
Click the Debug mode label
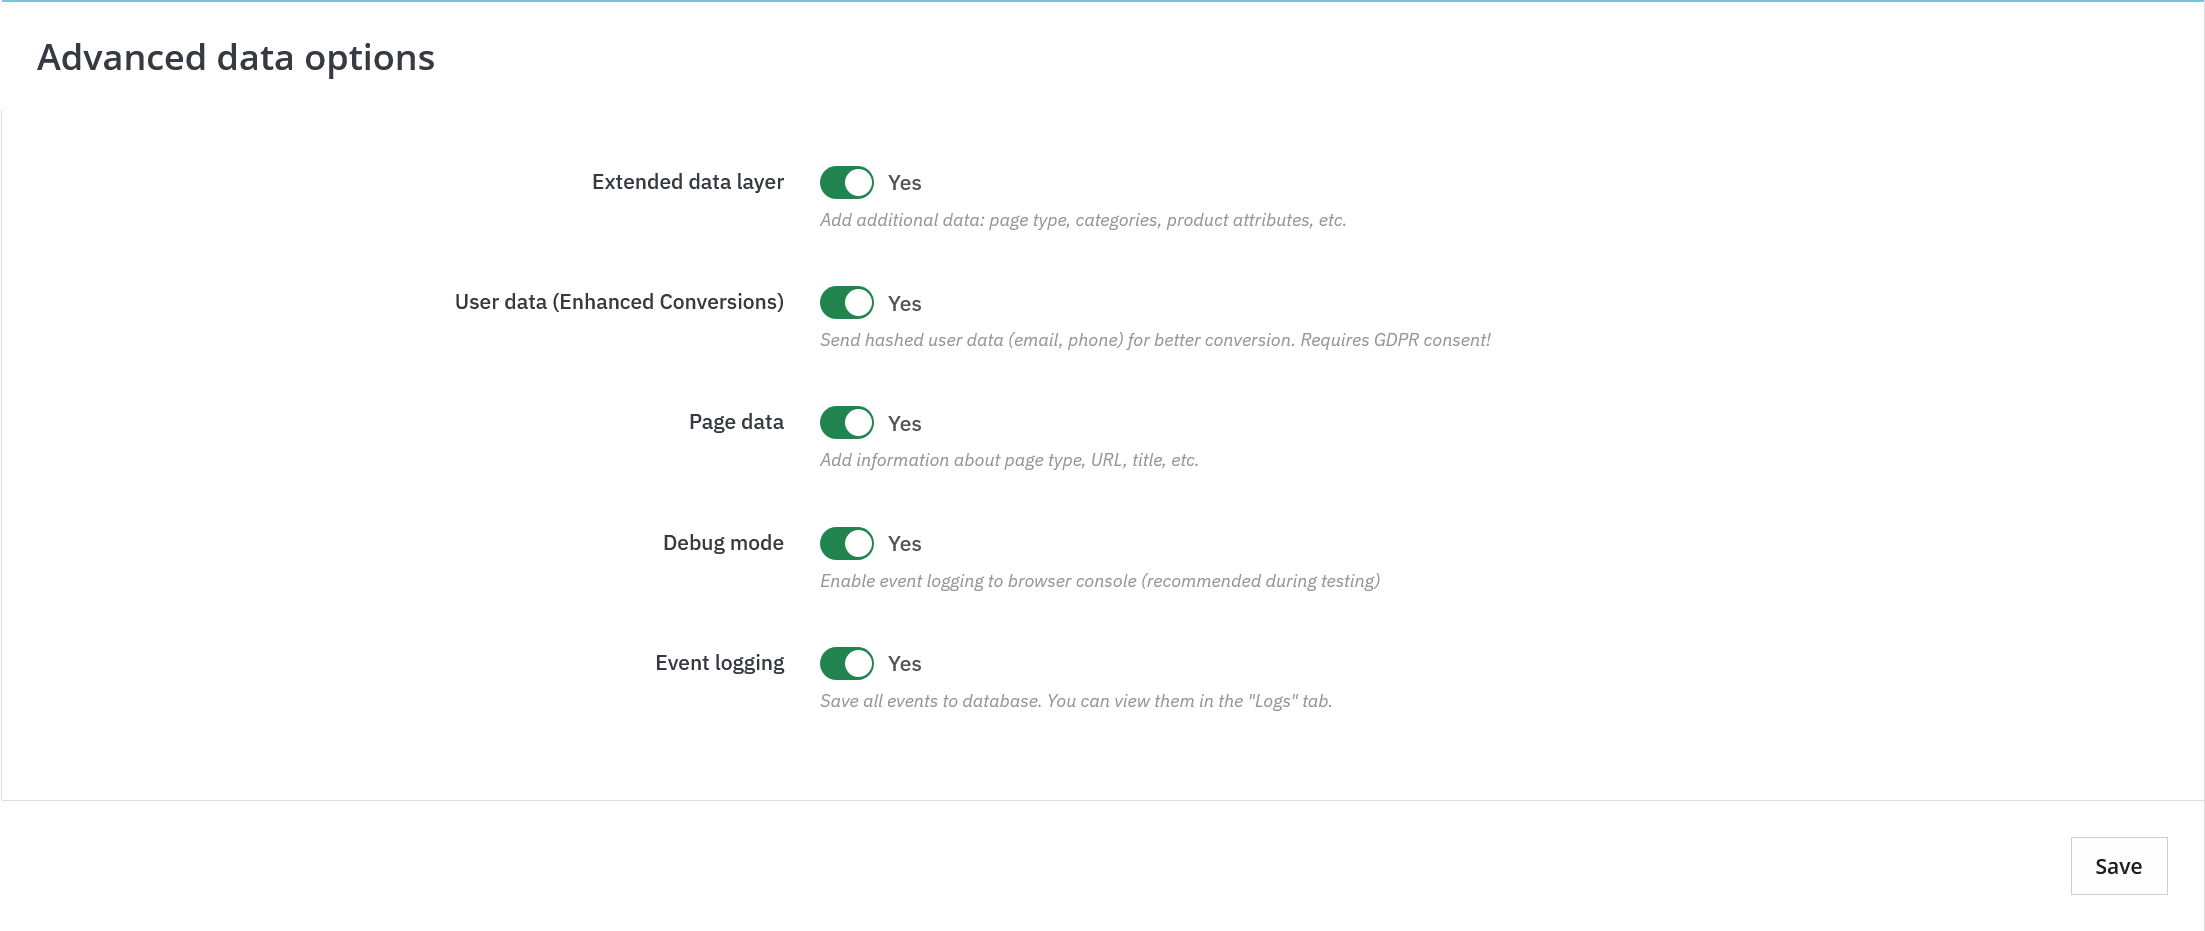722,542
